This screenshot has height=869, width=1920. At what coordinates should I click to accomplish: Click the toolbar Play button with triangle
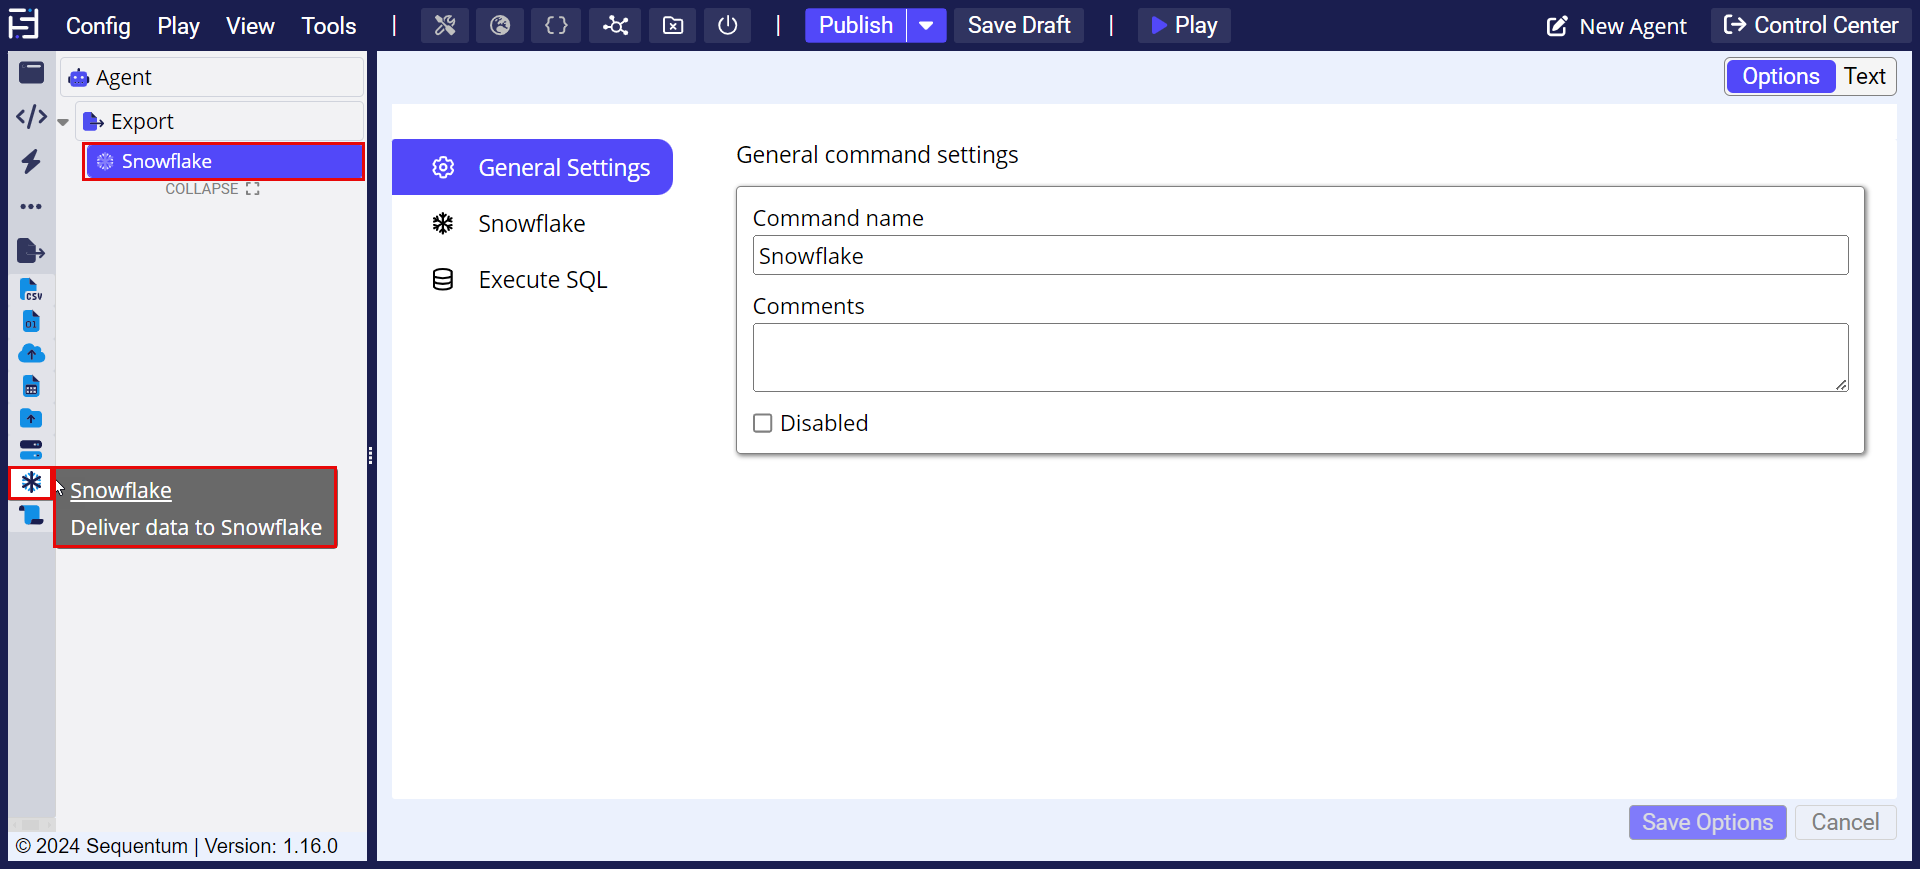[1184, 26]
